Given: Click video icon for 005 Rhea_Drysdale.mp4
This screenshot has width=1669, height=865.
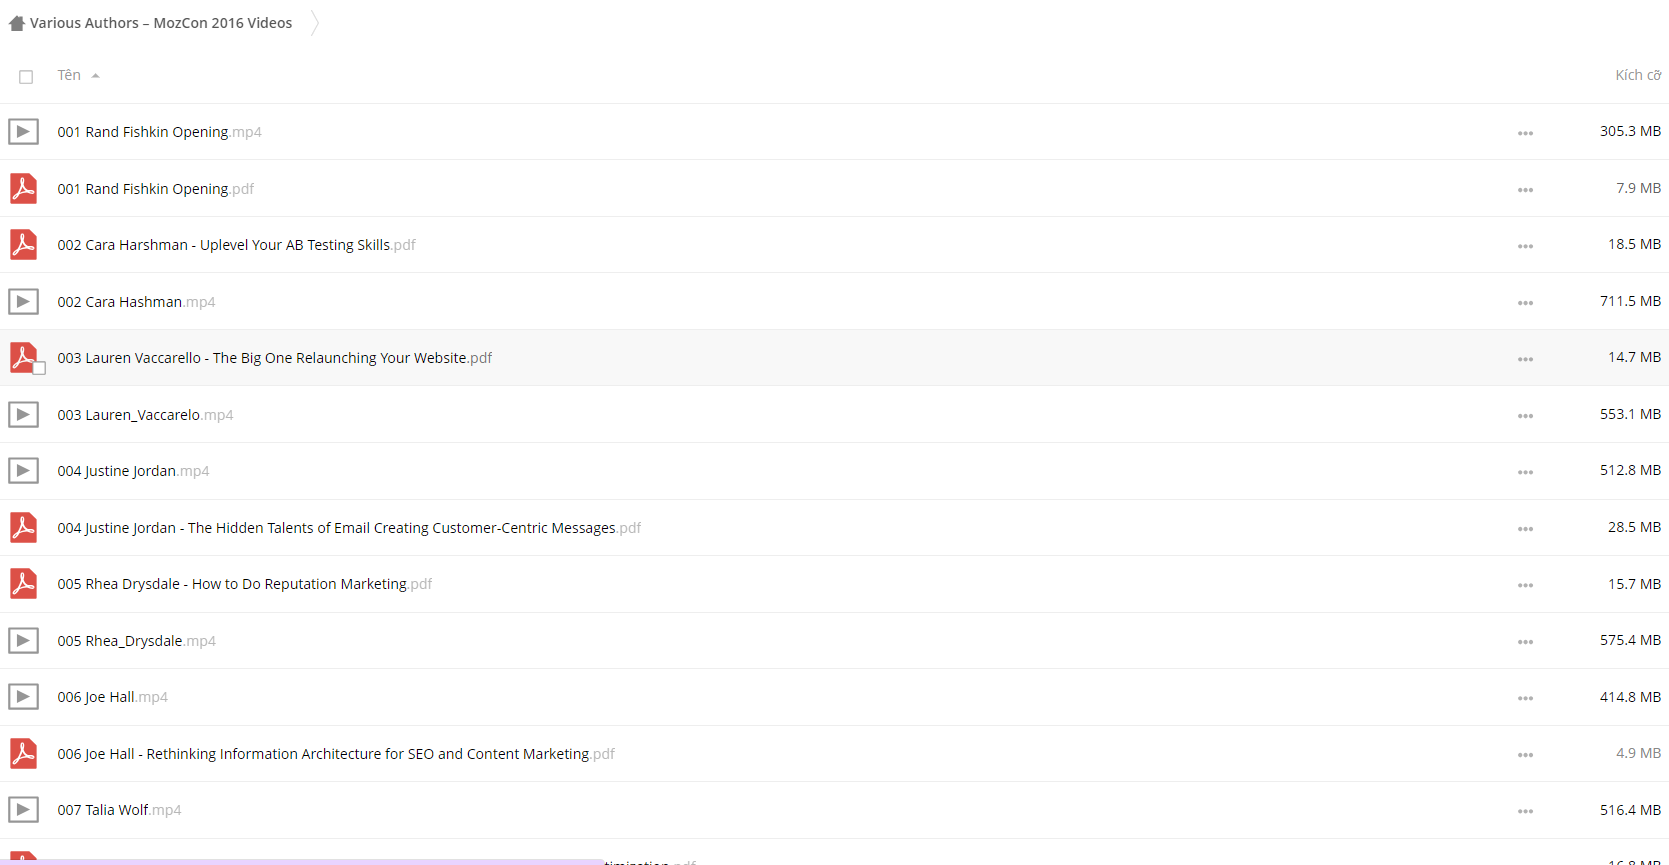Looking at the screenshot, I should (24, 640).
